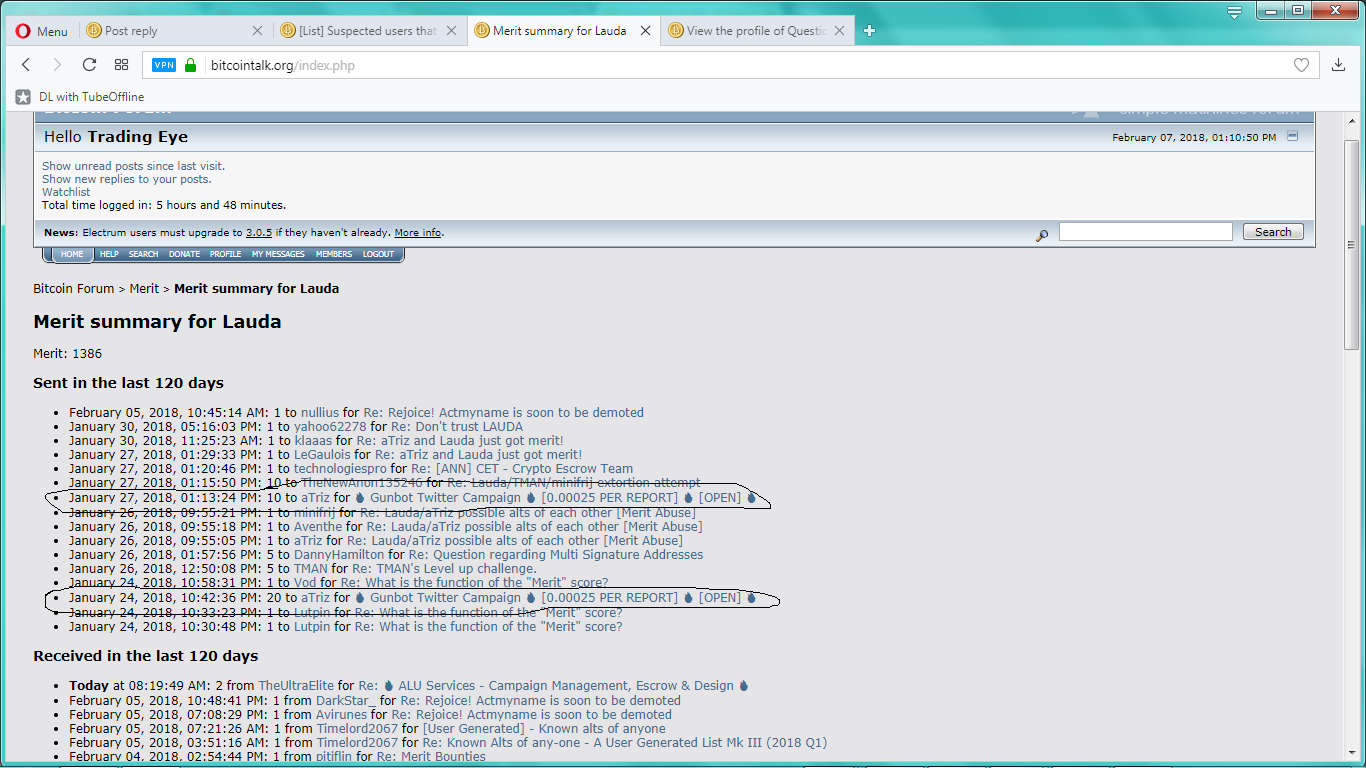1366x768 pixels.
Task: Open Gunbot Twitter Campaign post from January 27
Action: coord(555,497)
